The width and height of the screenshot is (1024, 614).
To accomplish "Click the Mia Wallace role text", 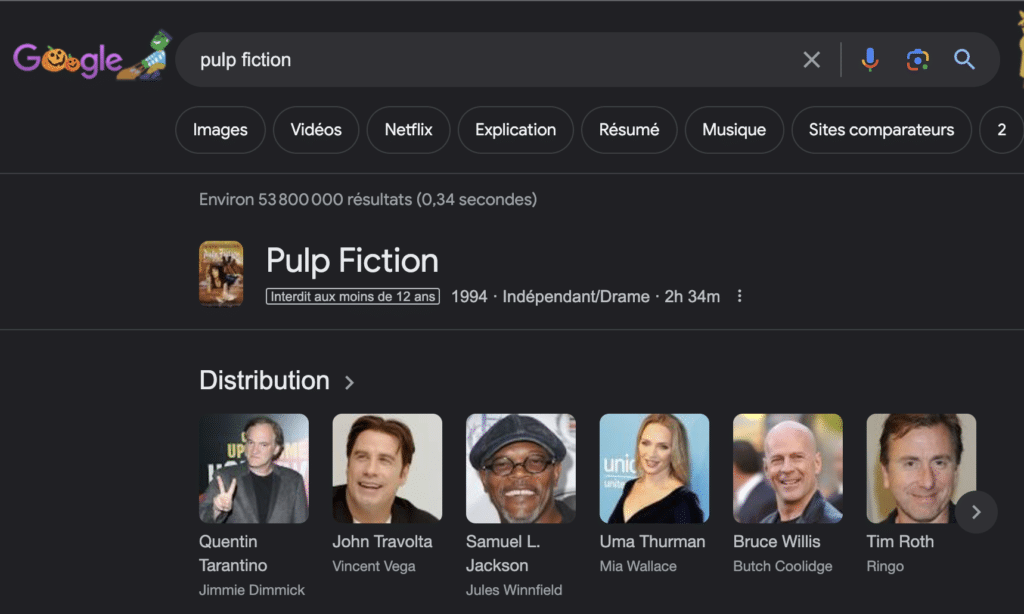I will [x=638, y=566].
